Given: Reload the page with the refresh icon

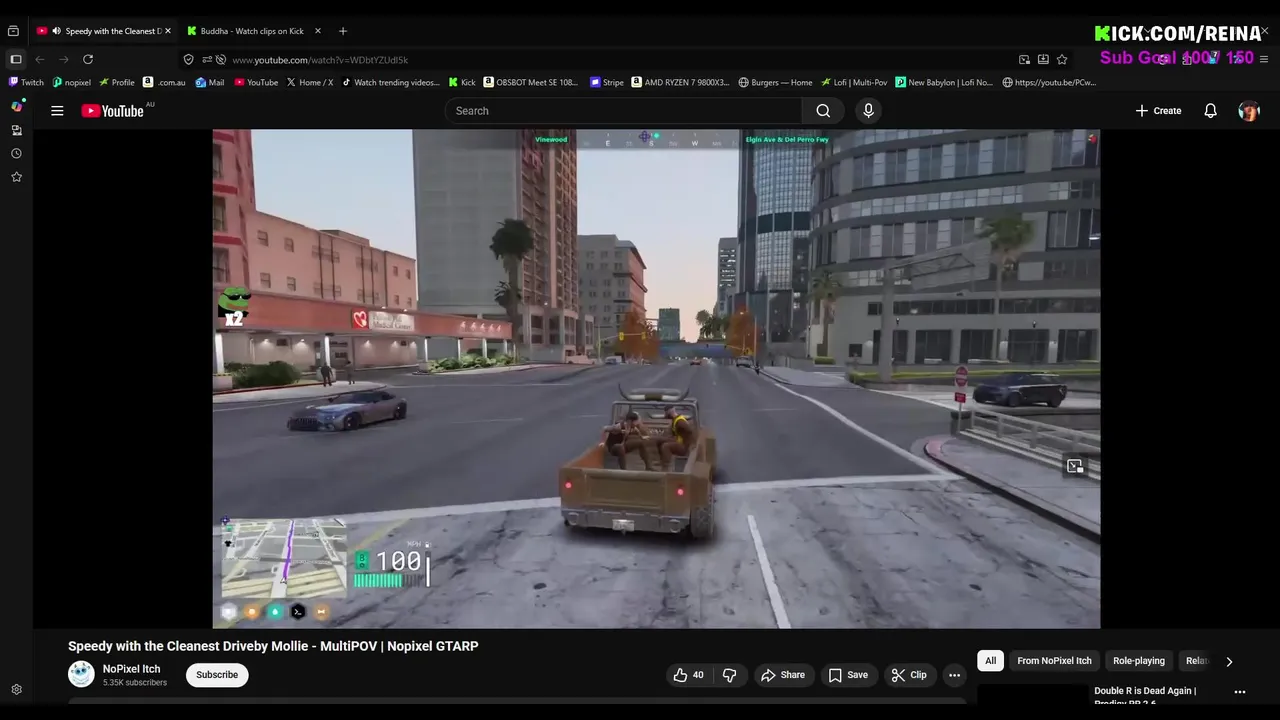Looking at the screenshot, I should [x=88, y=60].
